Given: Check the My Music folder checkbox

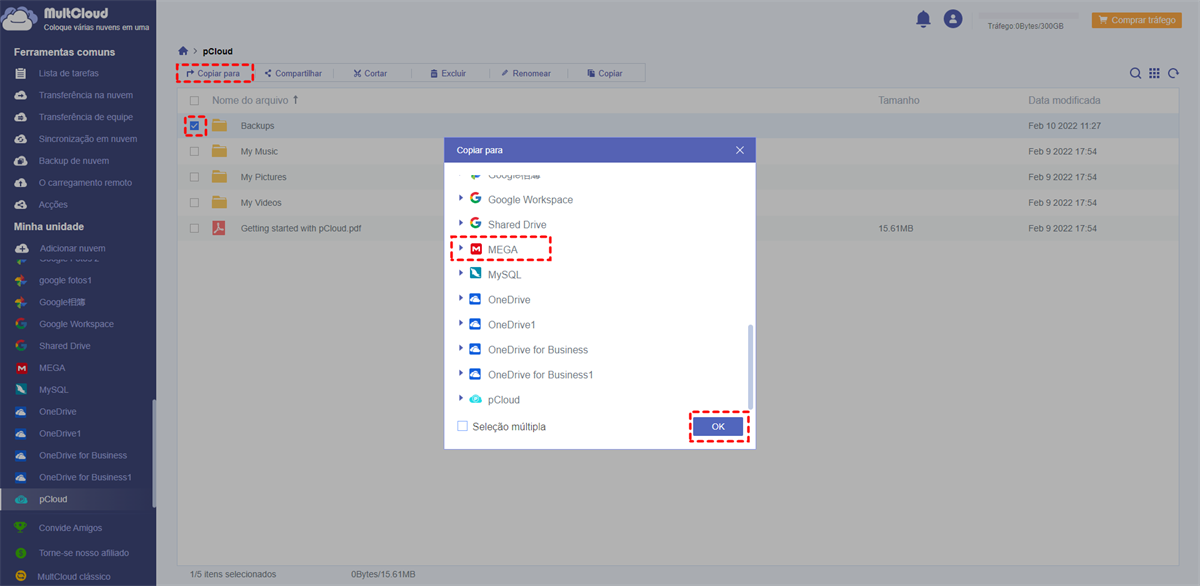Looking at the screenshot, I should pos(194,151).
